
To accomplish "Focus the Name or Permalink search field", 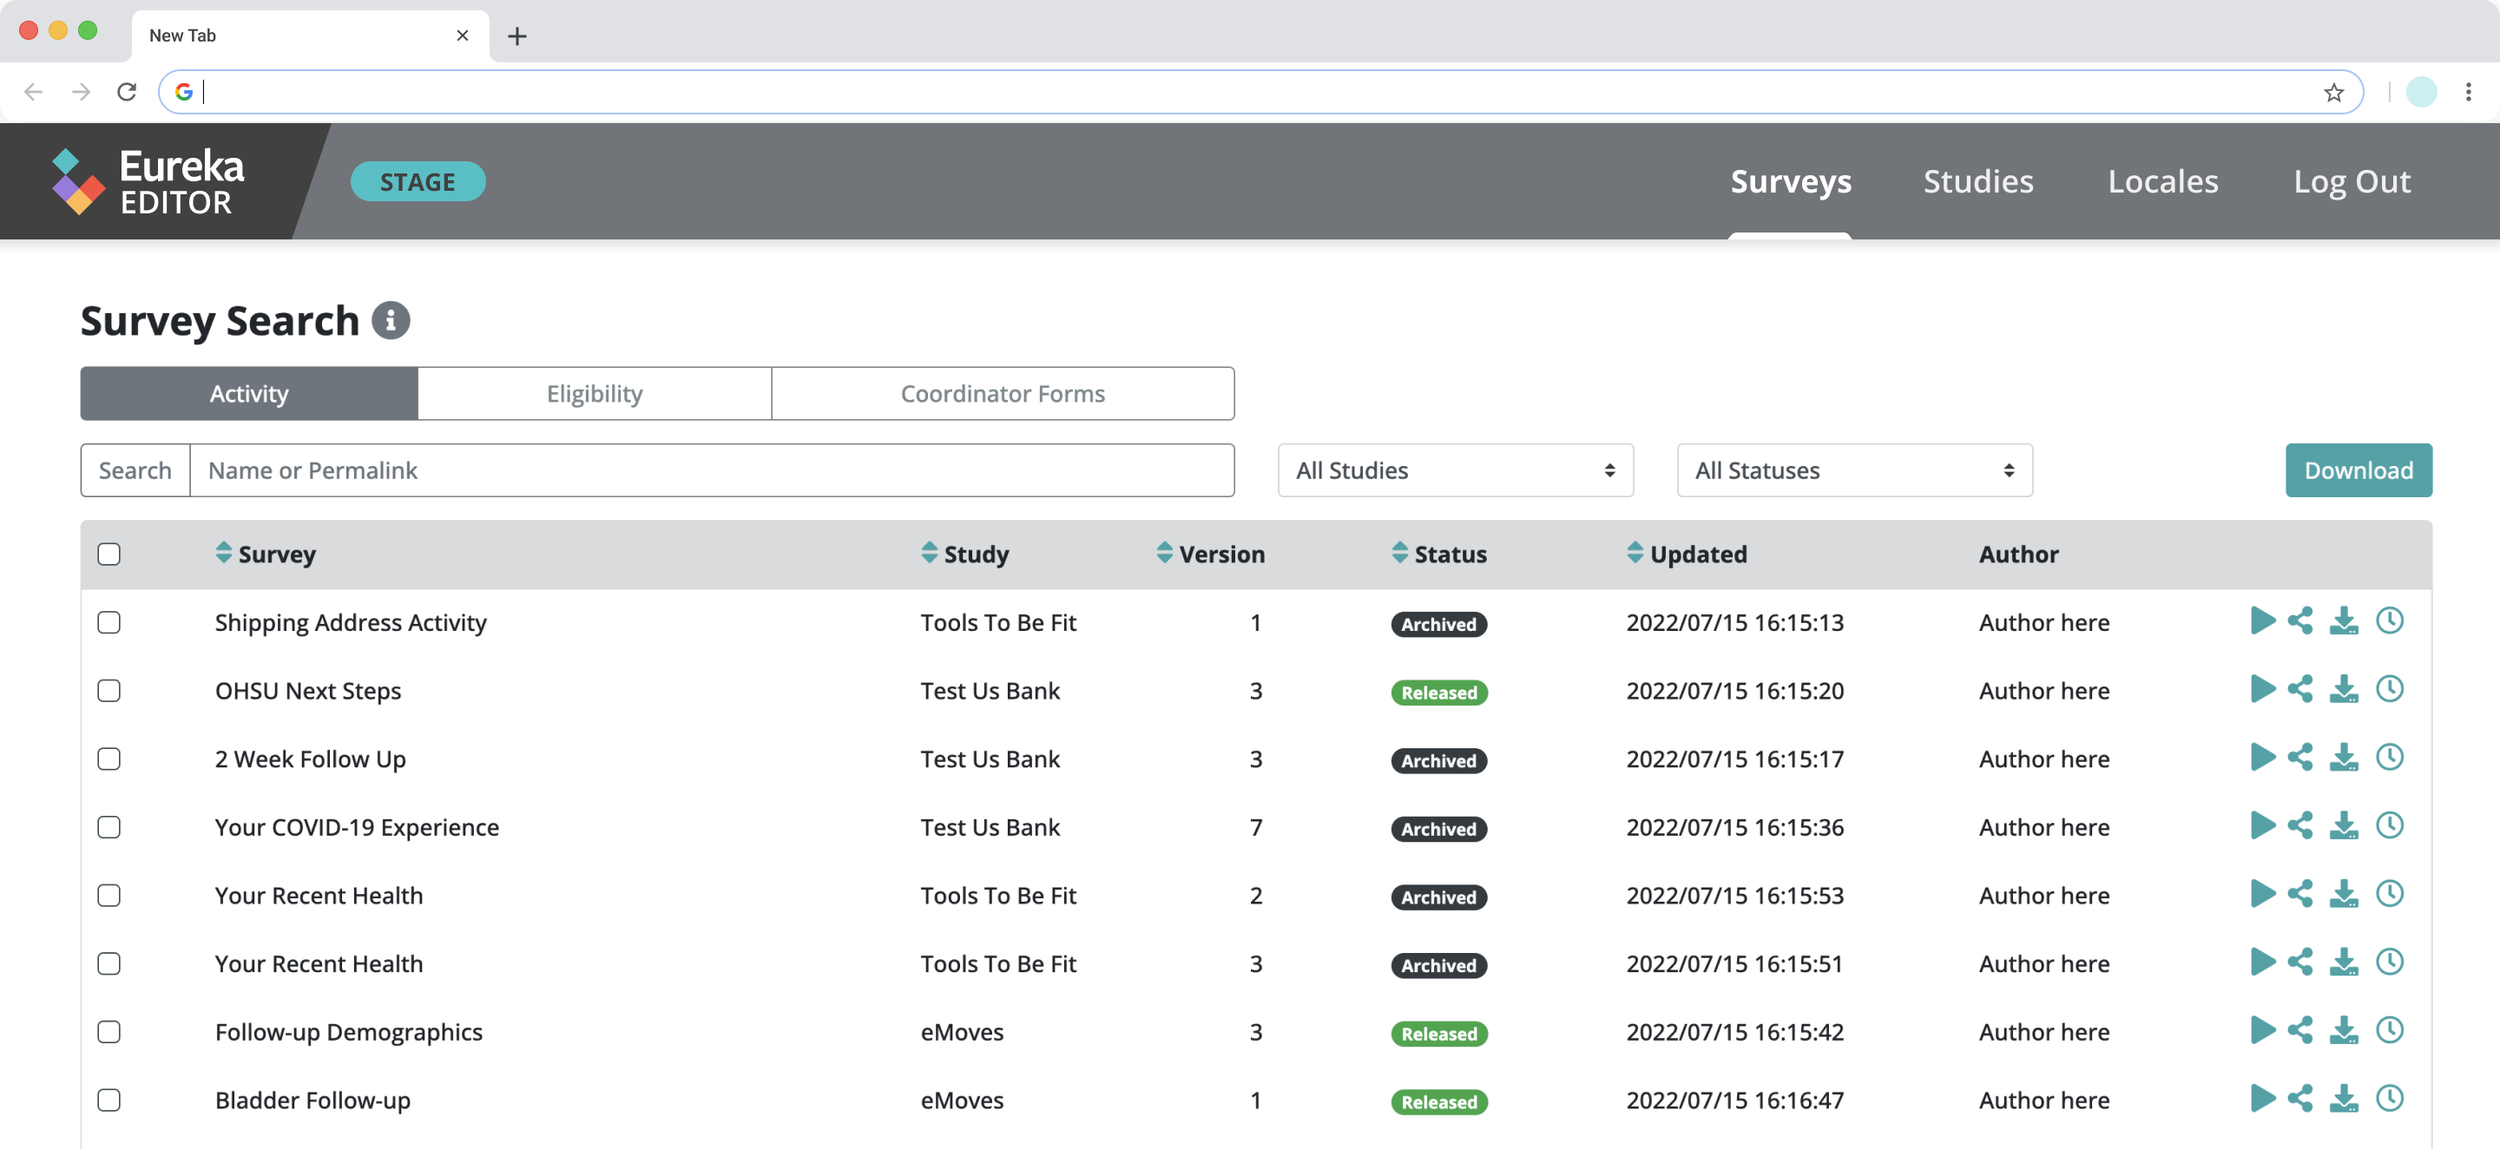I will [711, 470].
